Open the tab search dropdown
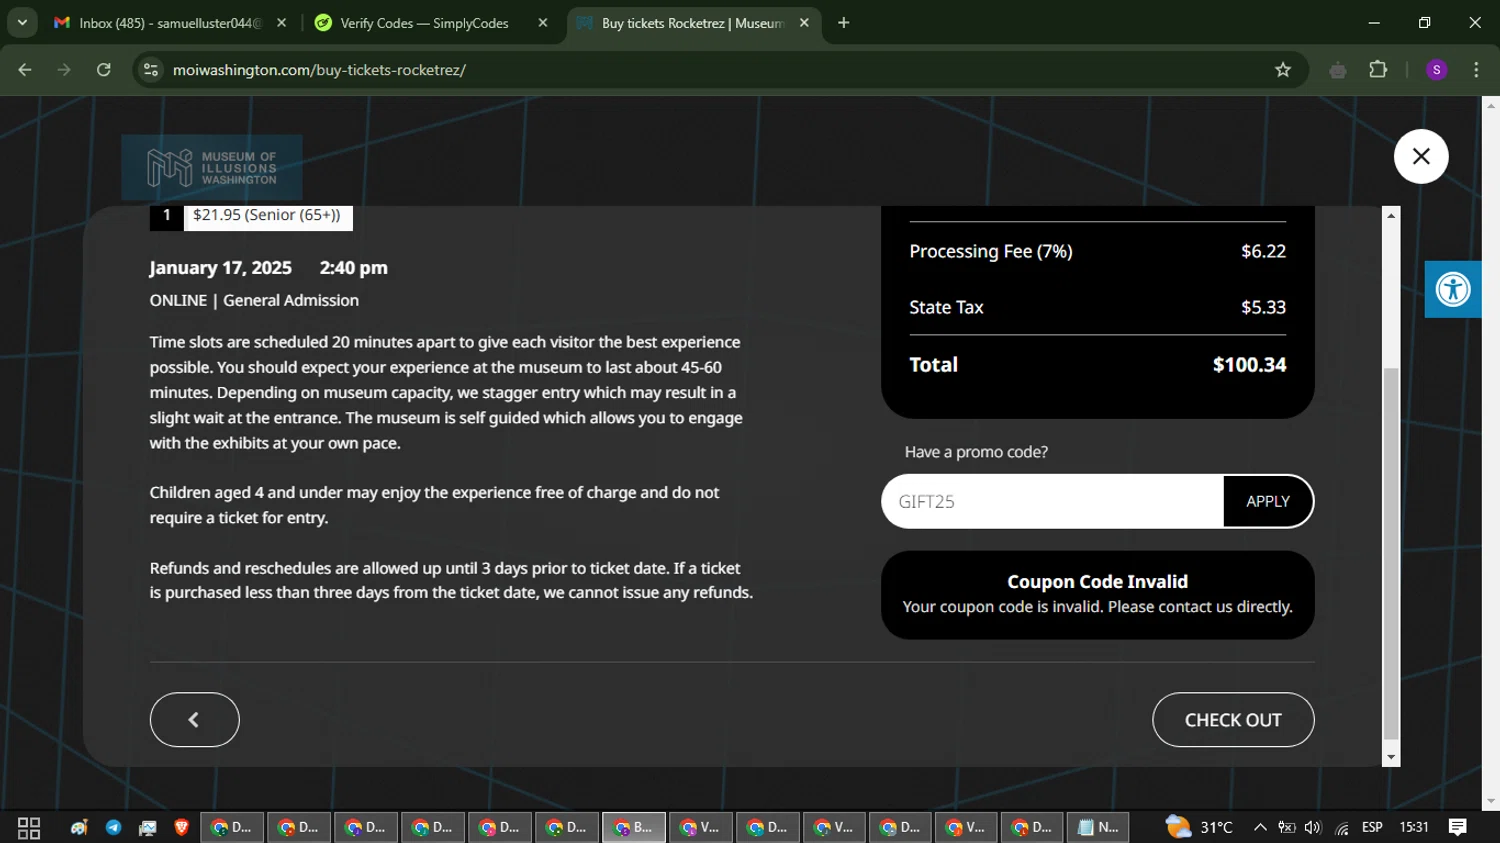1500x843 pixels. [22, 23]
